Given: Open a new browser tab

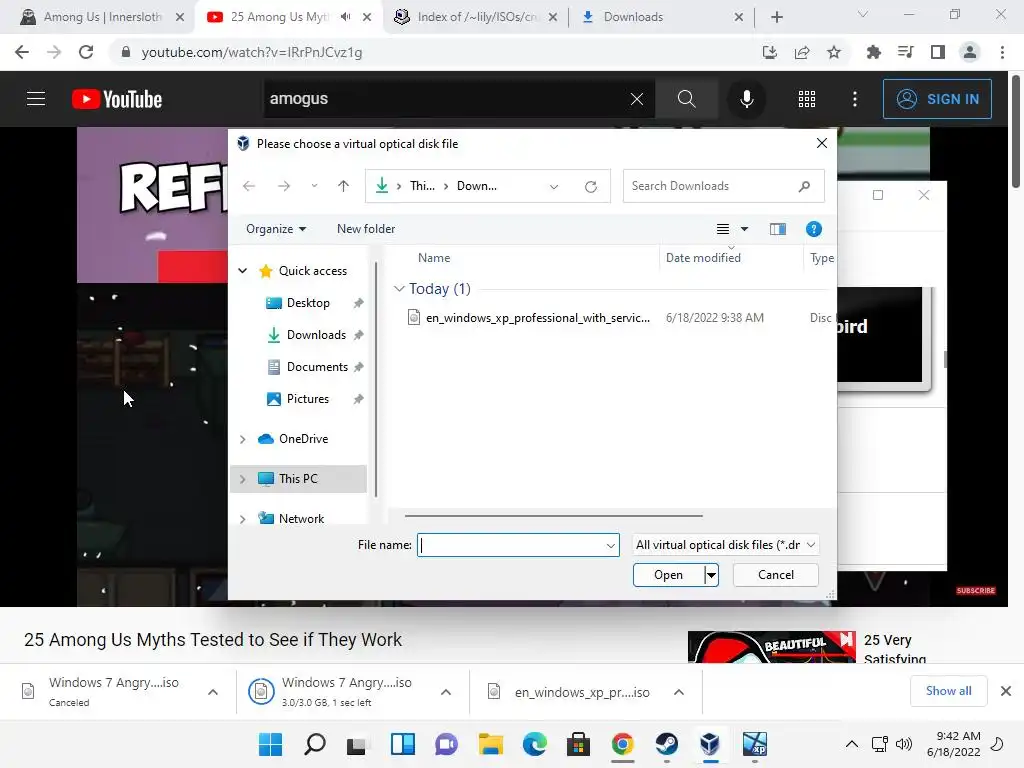Looking at the screenshot, I should click(776, 17).
